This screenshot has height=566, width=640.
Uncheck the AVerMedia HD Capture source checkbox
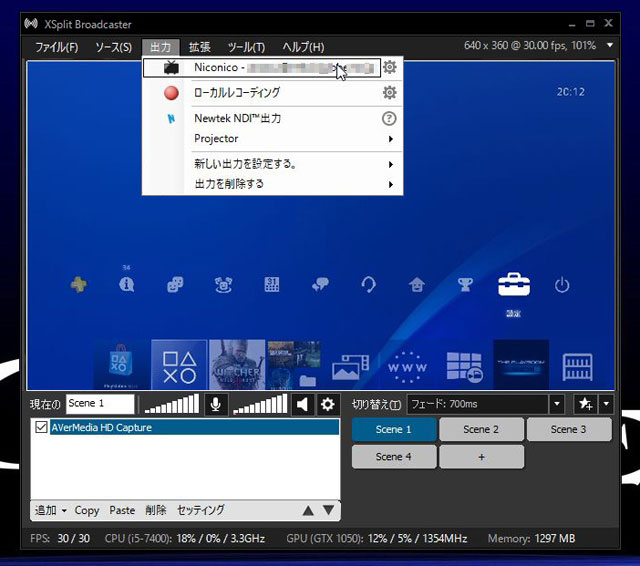pos(41,427)
